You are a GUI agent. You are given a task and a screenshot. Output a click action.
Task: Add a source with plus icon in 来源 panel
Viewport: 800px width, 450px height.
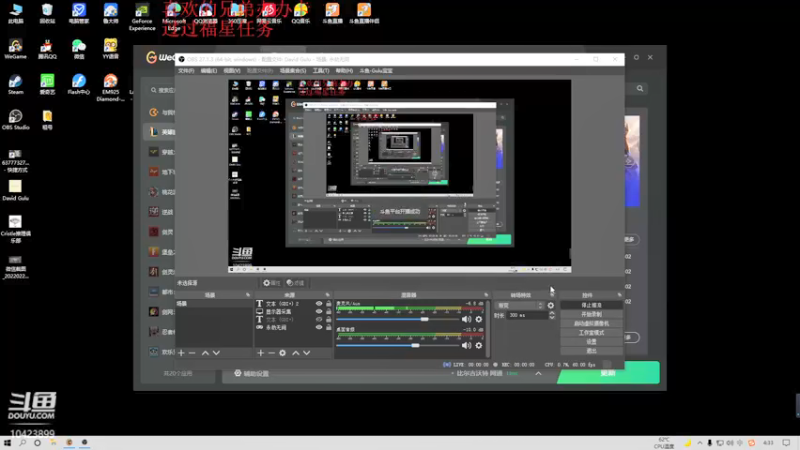pyautogui.click(x=260, y=353)
